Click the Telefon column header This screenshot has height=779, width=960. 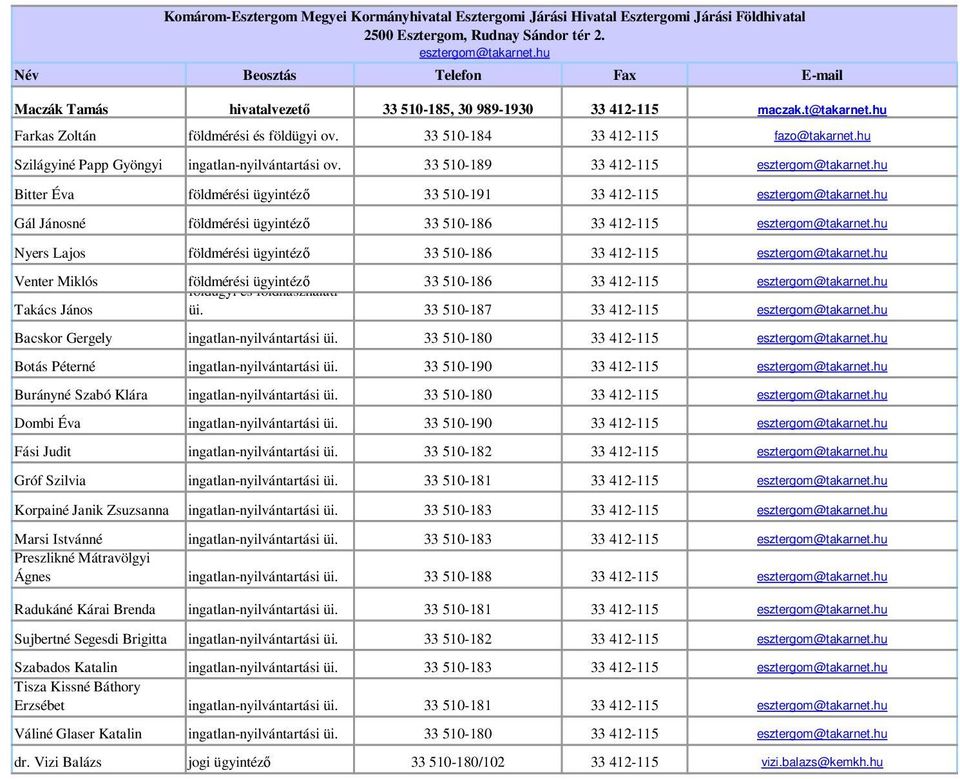click(x=458, y=75)
